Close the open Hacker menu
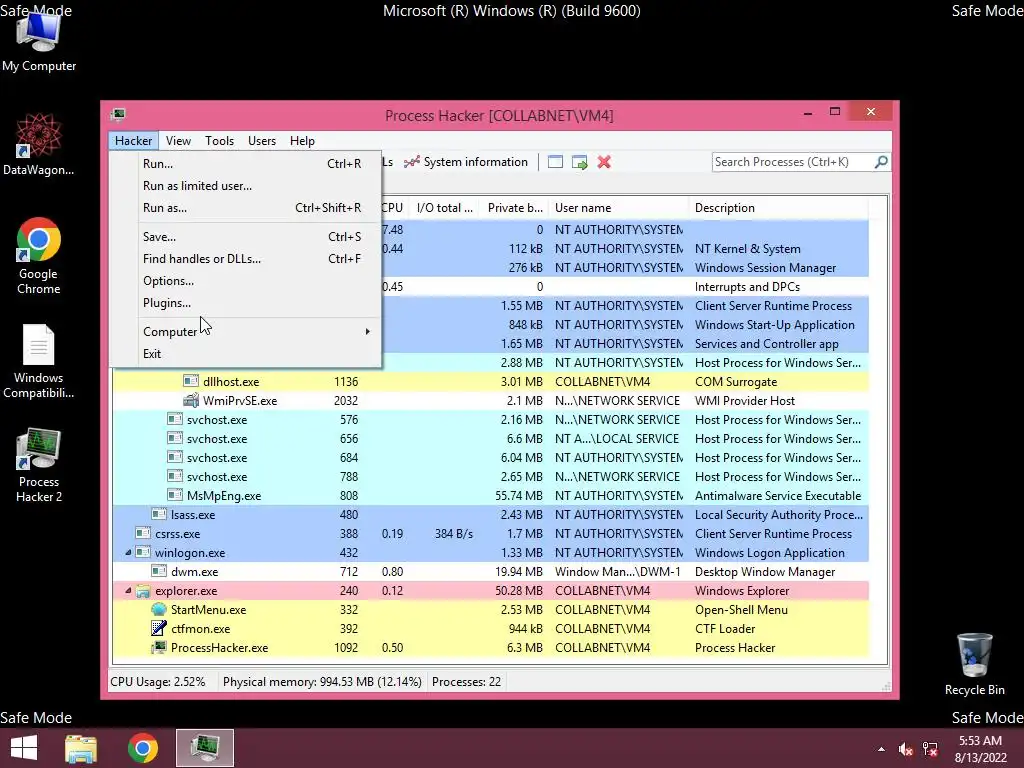Image resolution: width=1024 pixels, height=768 pixels. [x=133, y=140]
